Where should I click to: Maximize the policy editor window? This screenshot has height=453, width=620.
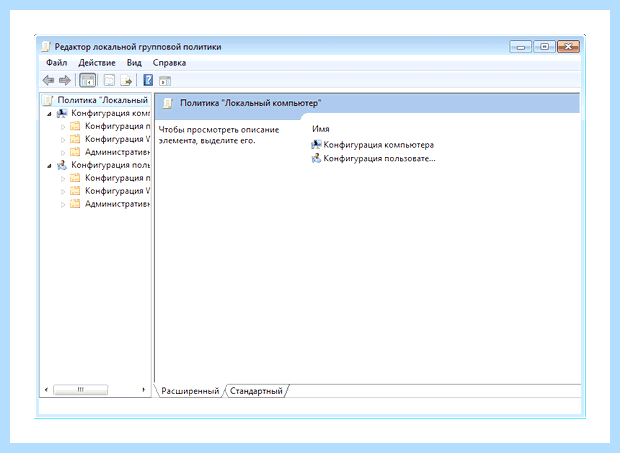tap(544, 47)
